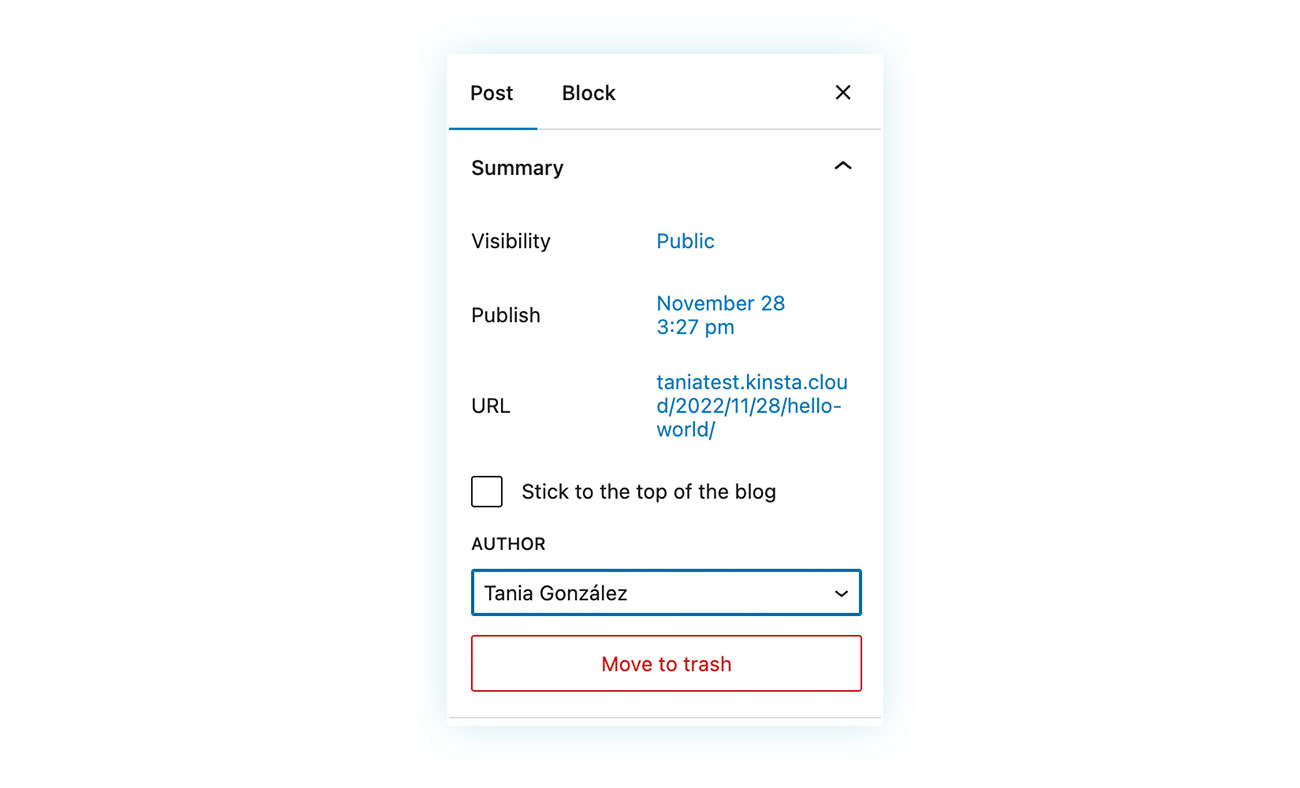Switch to the Block tab
The height and width of the screenshot is (788, 1300).
coord(589,93)
